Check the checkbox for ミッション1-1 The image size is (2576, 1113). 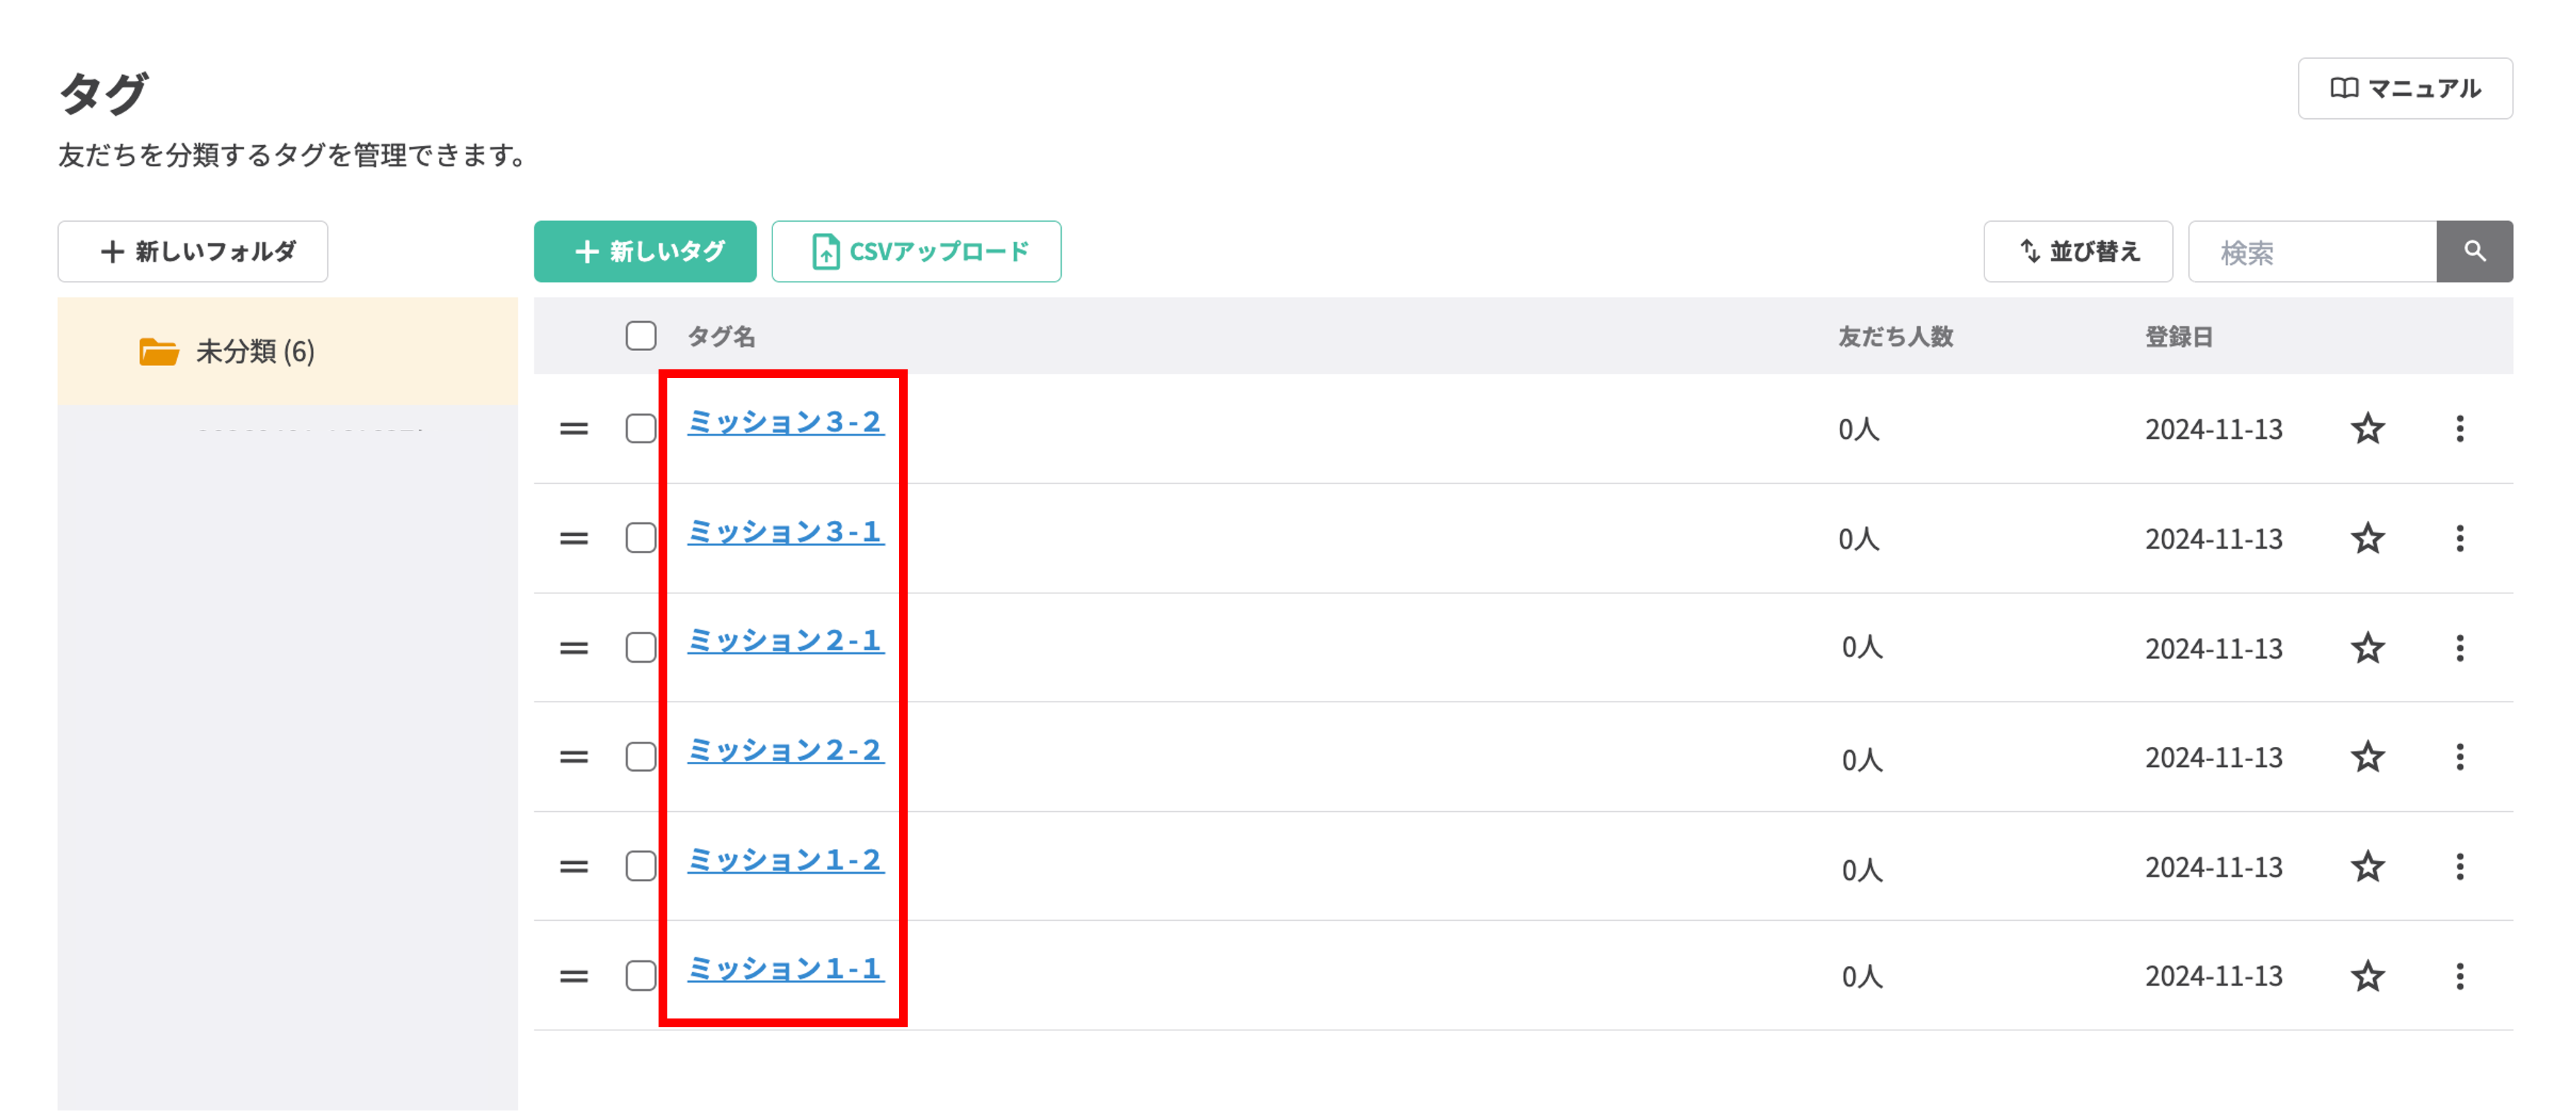[x=640, y=975]
